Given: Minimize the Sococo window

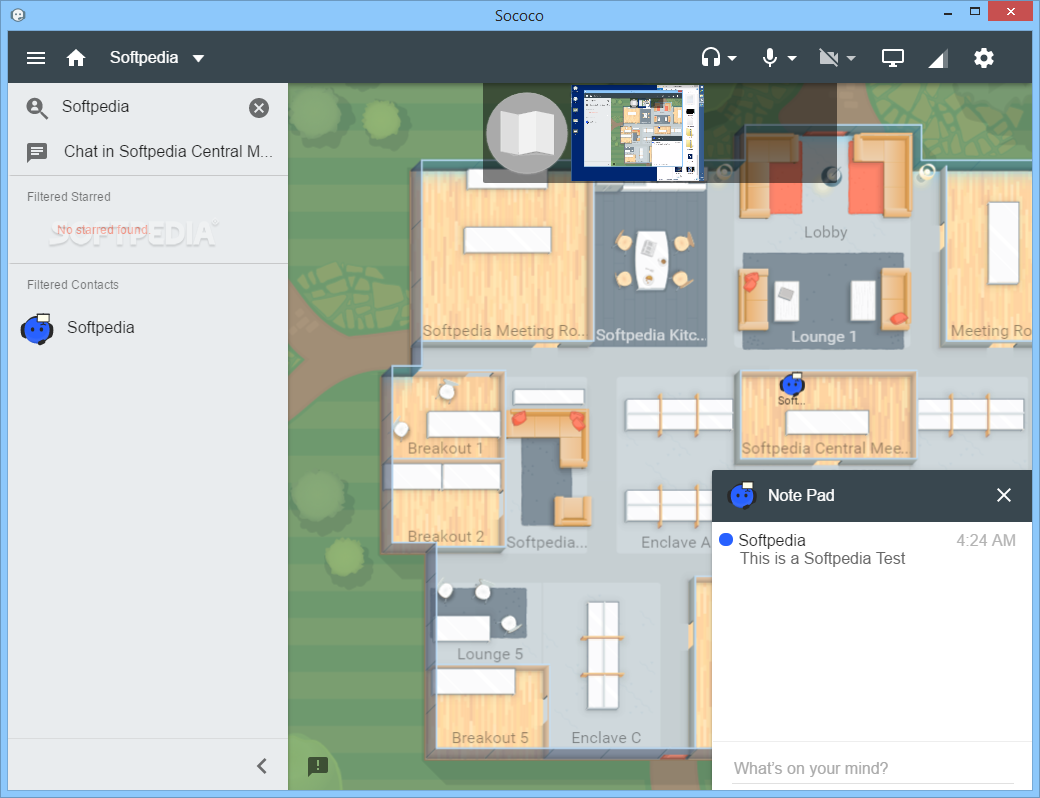Looking at the screenshot, I should (948, 13).
